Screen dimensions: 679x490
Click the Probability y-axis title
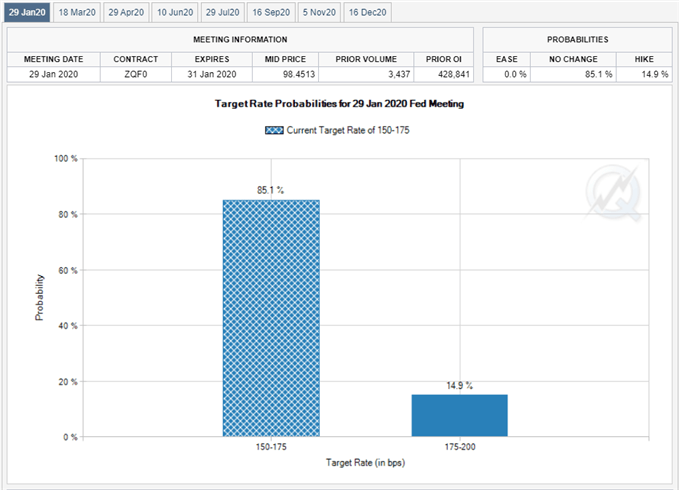pyautogui.click(x=39, y=297)
